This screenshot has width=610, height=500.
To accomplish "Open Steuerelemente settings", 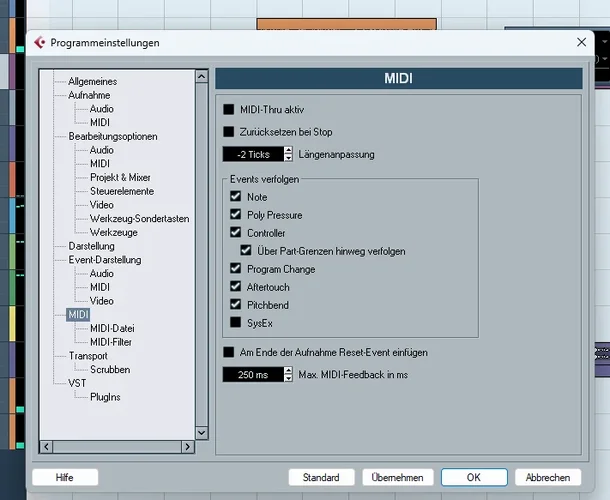I will 122,191.
